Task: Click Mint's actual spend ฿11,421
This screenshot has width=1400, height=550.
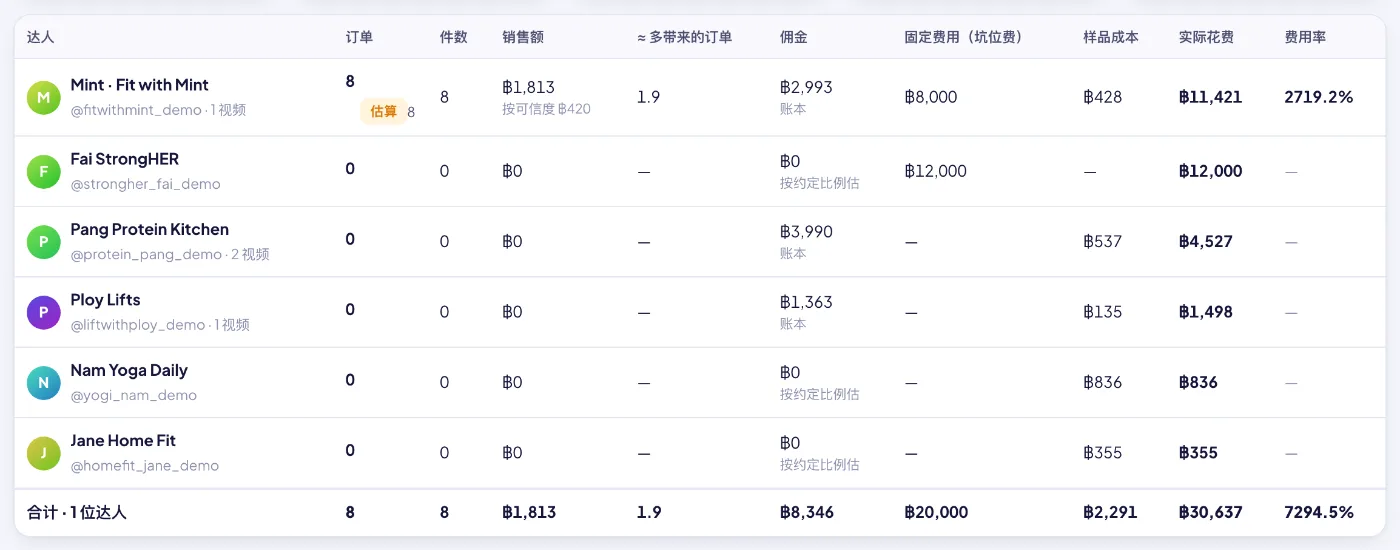Action: coord(1211,97)
